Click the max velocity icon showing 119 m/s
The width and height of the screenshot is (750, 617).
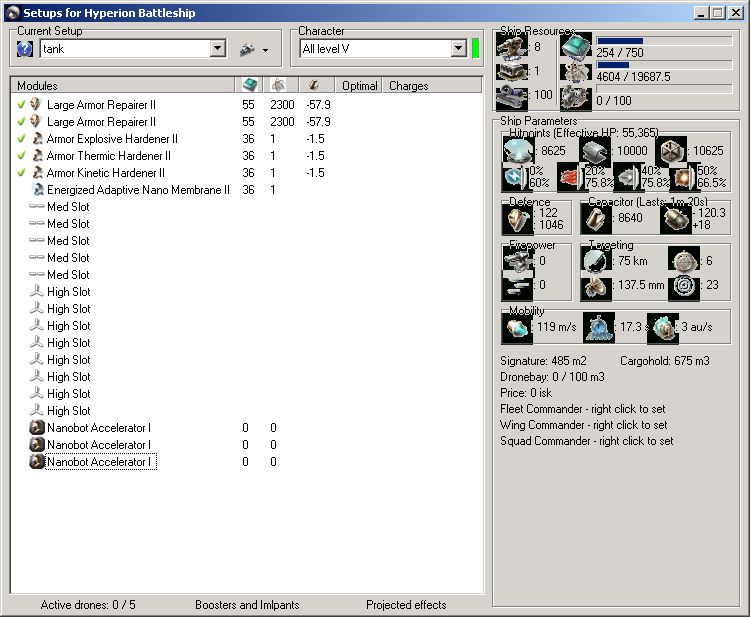pyautogui.click(x=517, y=328)
